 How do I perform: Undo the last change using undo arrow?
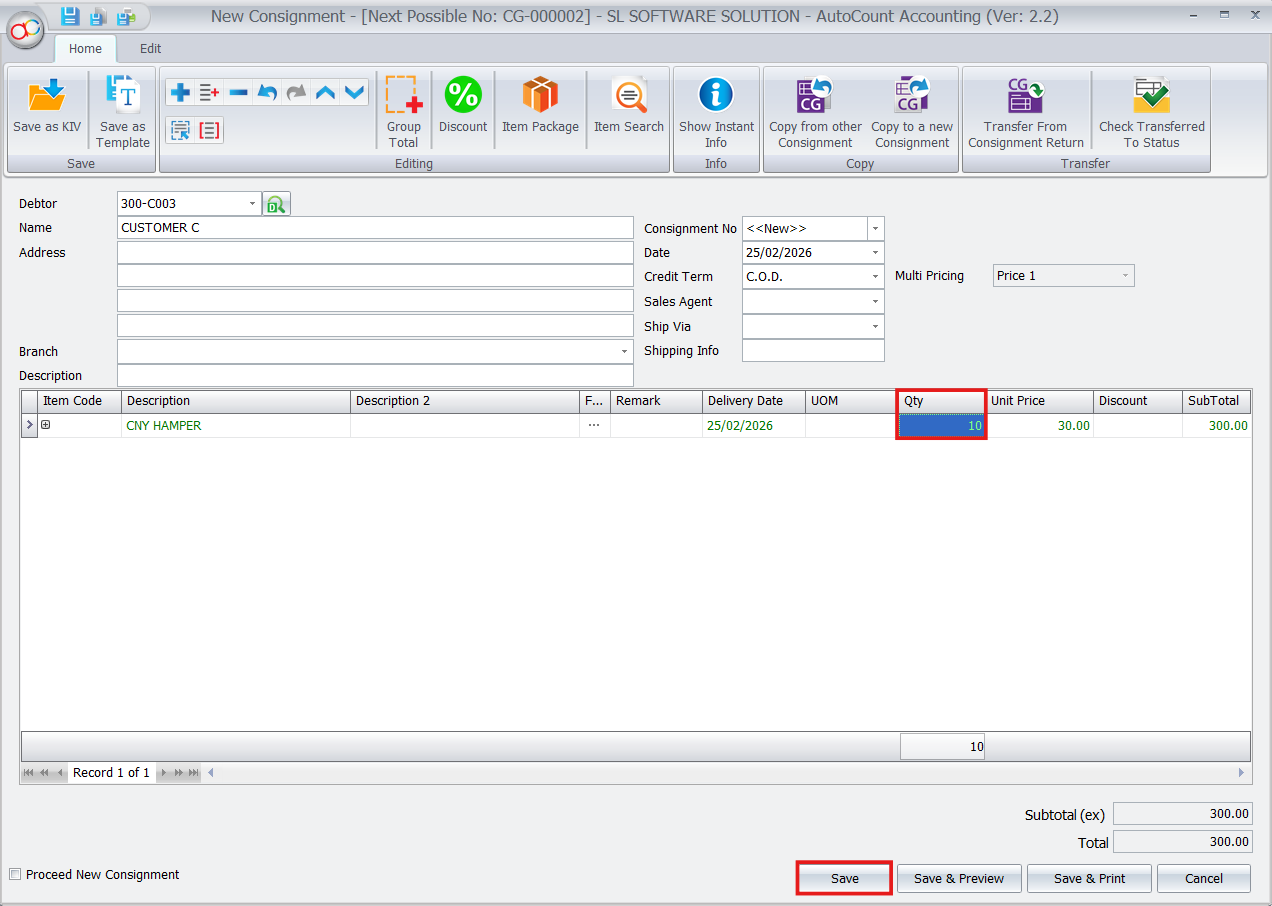click(x=267, y=91)
